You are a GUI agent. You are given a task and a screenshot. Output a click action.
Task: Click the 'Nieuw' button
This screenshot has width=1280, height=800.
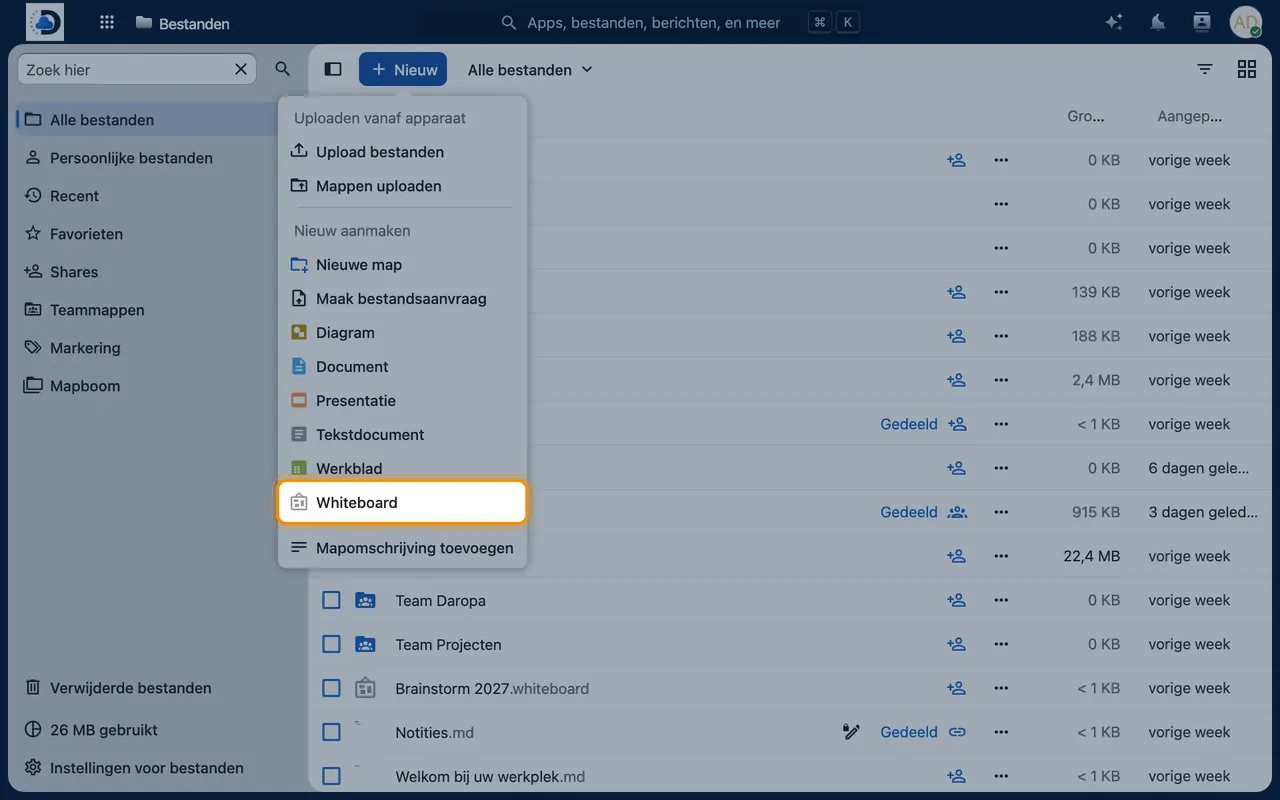click(403, 69)
